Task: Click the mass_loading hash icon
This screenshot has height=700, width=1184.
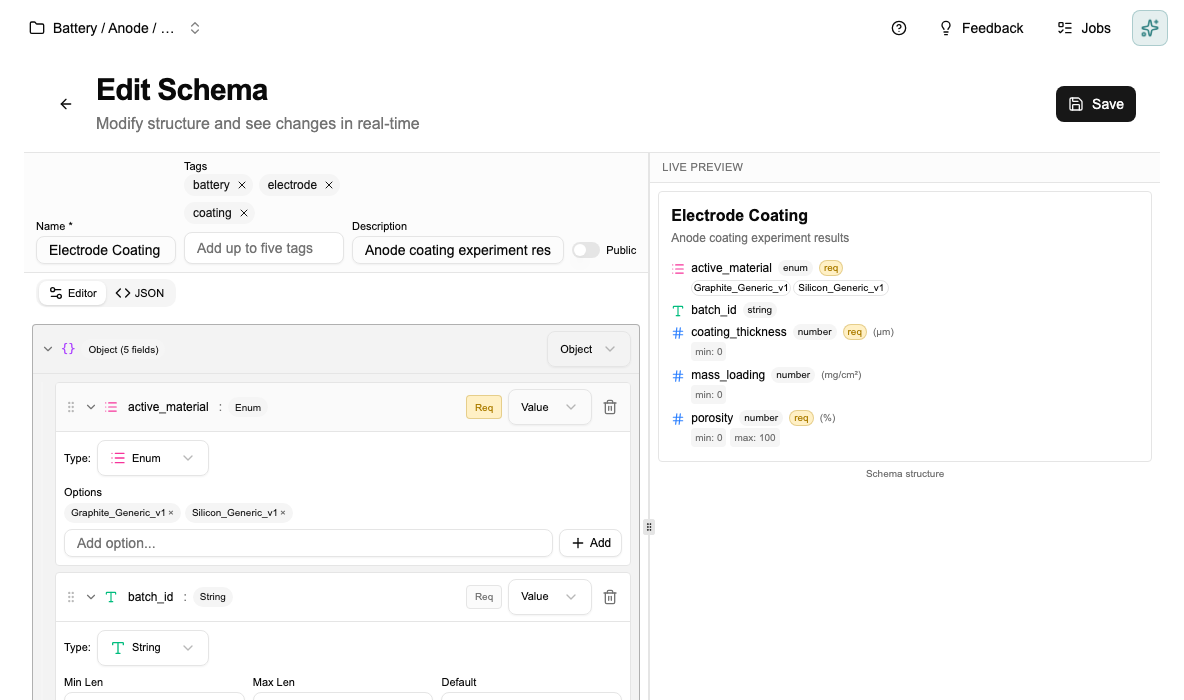Action: pyautogui.click(x=678, y=375)
